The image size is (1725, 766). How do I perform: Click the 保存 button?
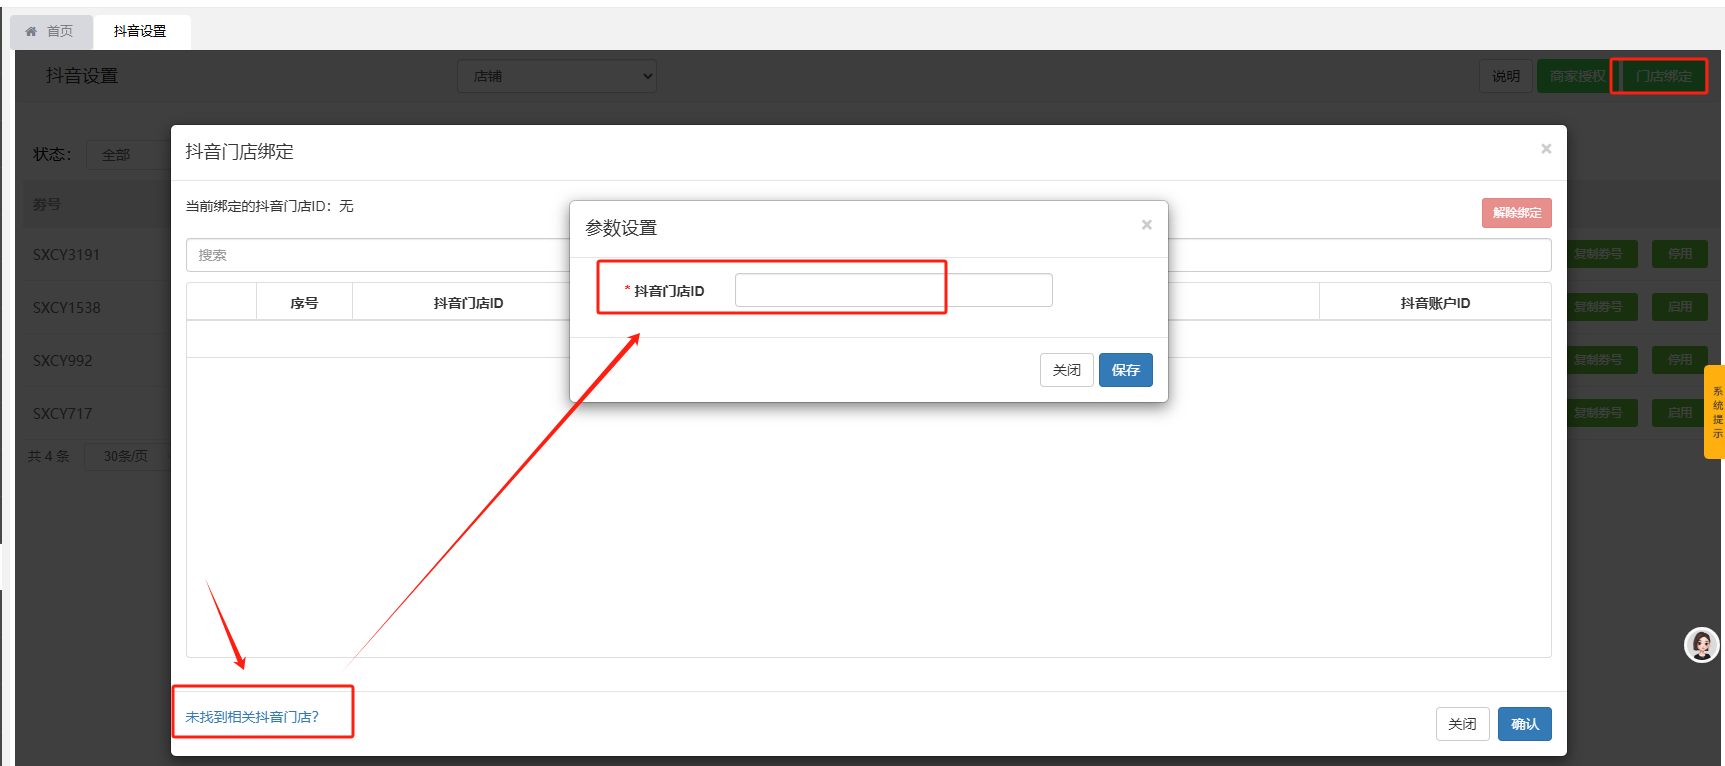point(1126,370)
